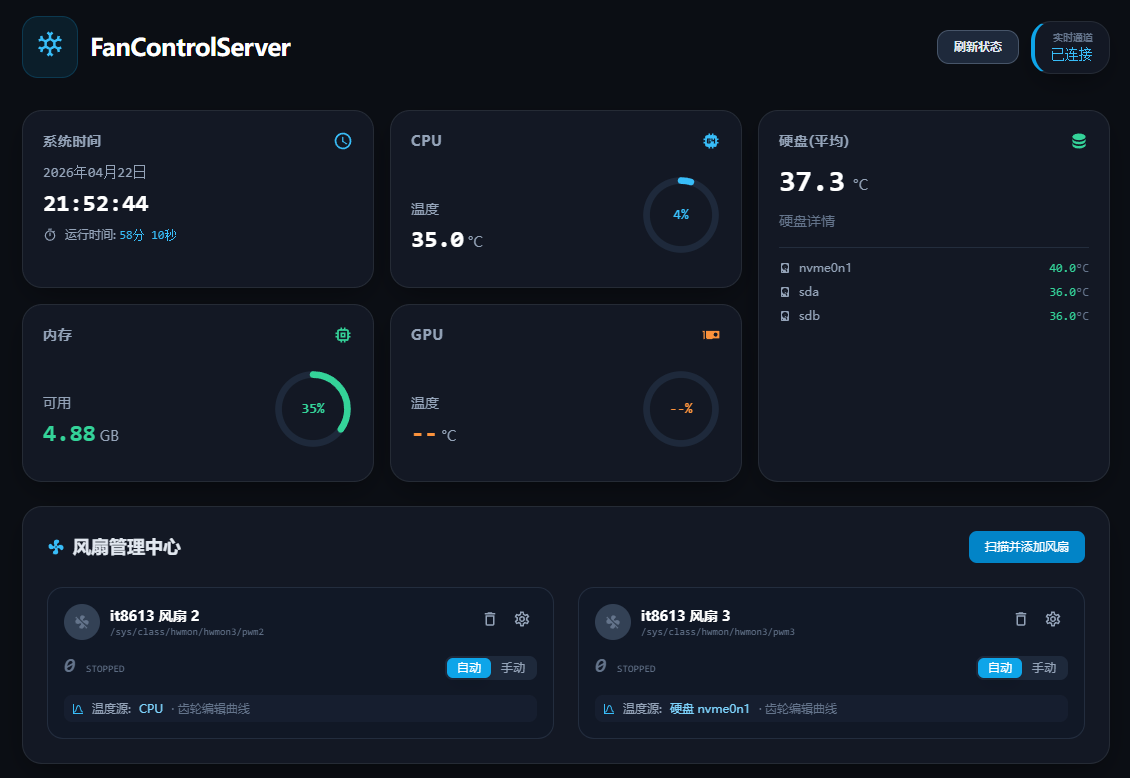The image size is (1130, 778).
Task: Click the uptime value 58分 10秒
Action: coord(148,235)
